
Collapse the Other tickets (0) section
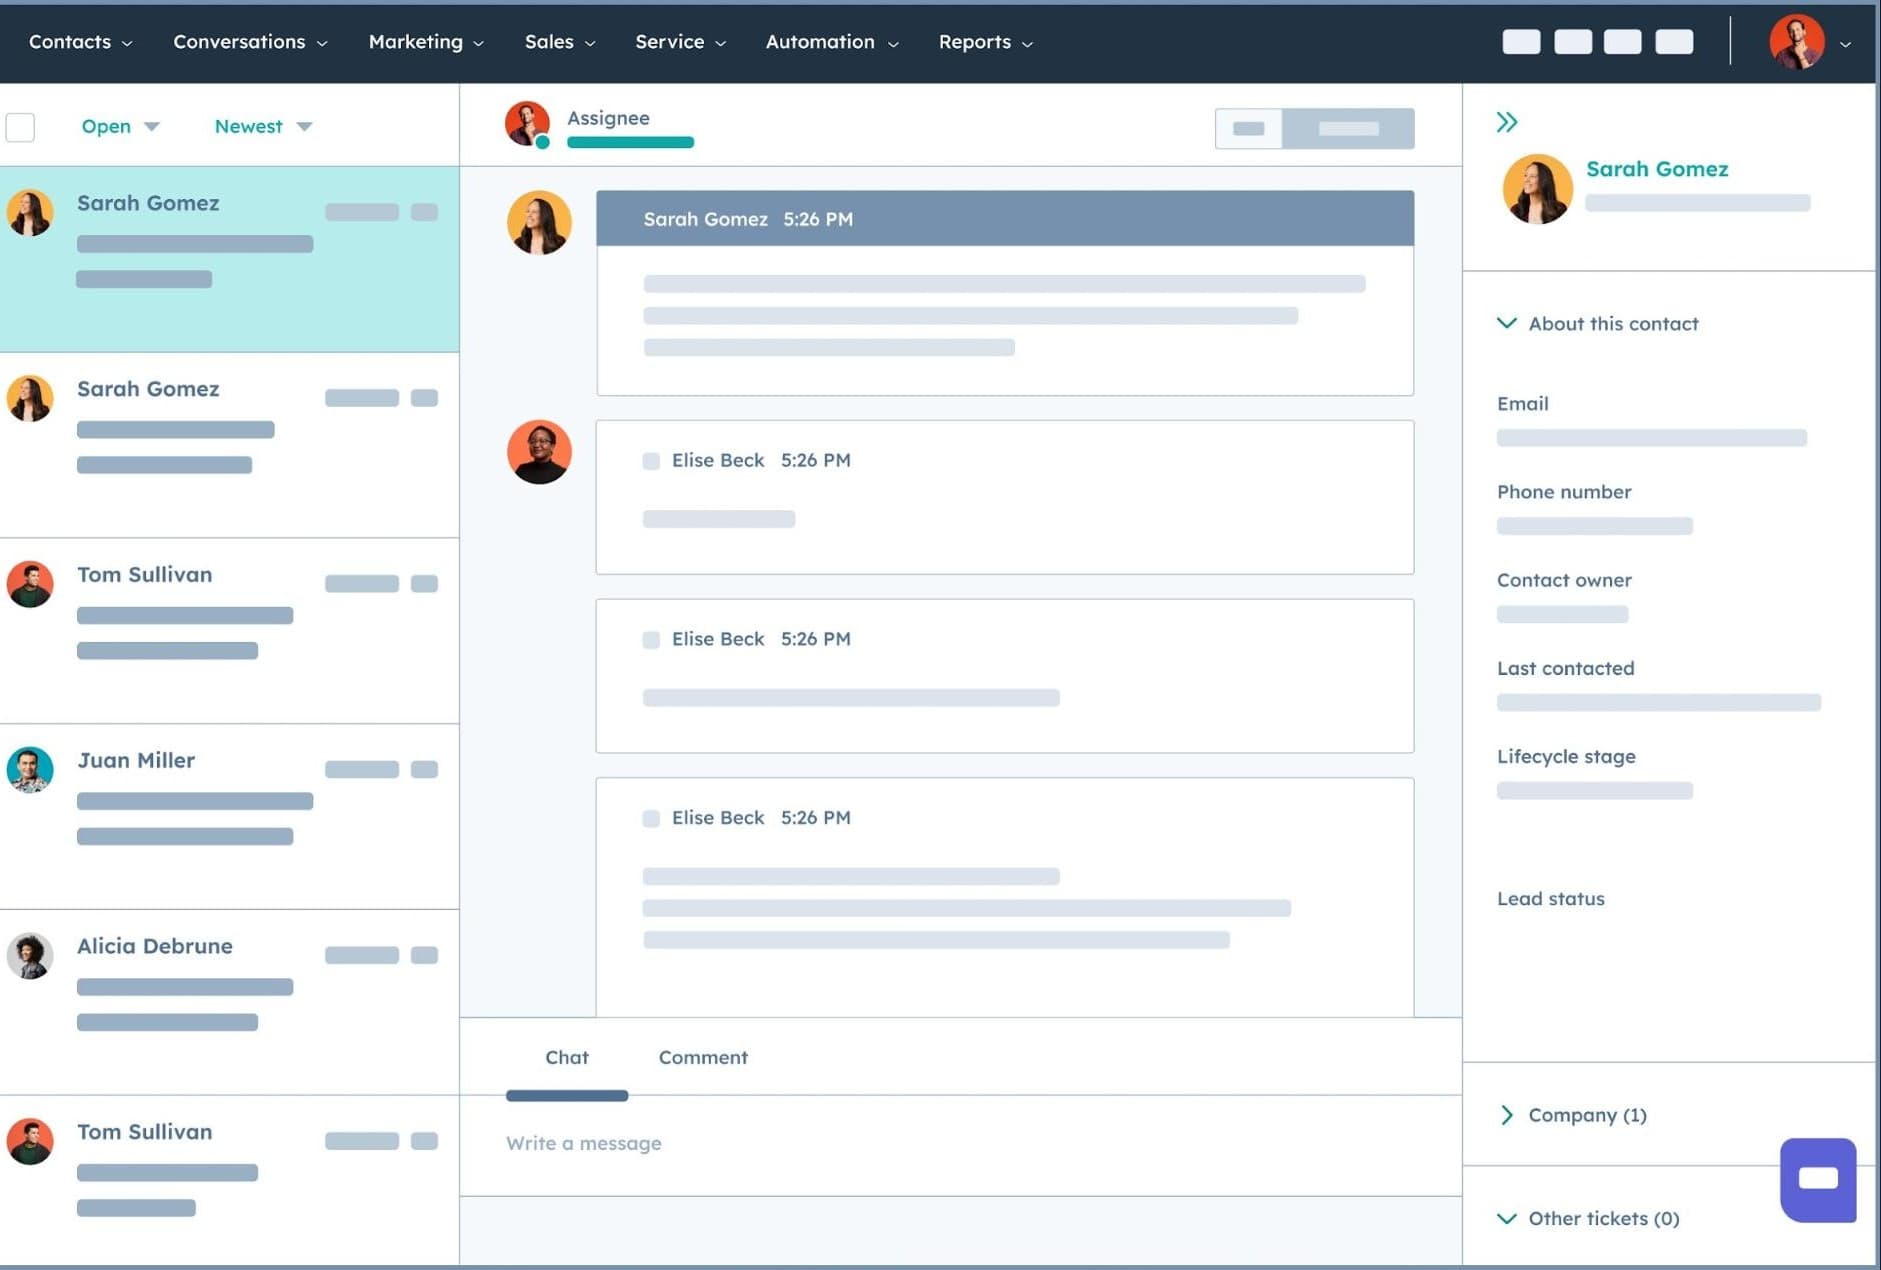(1588, 1218)
